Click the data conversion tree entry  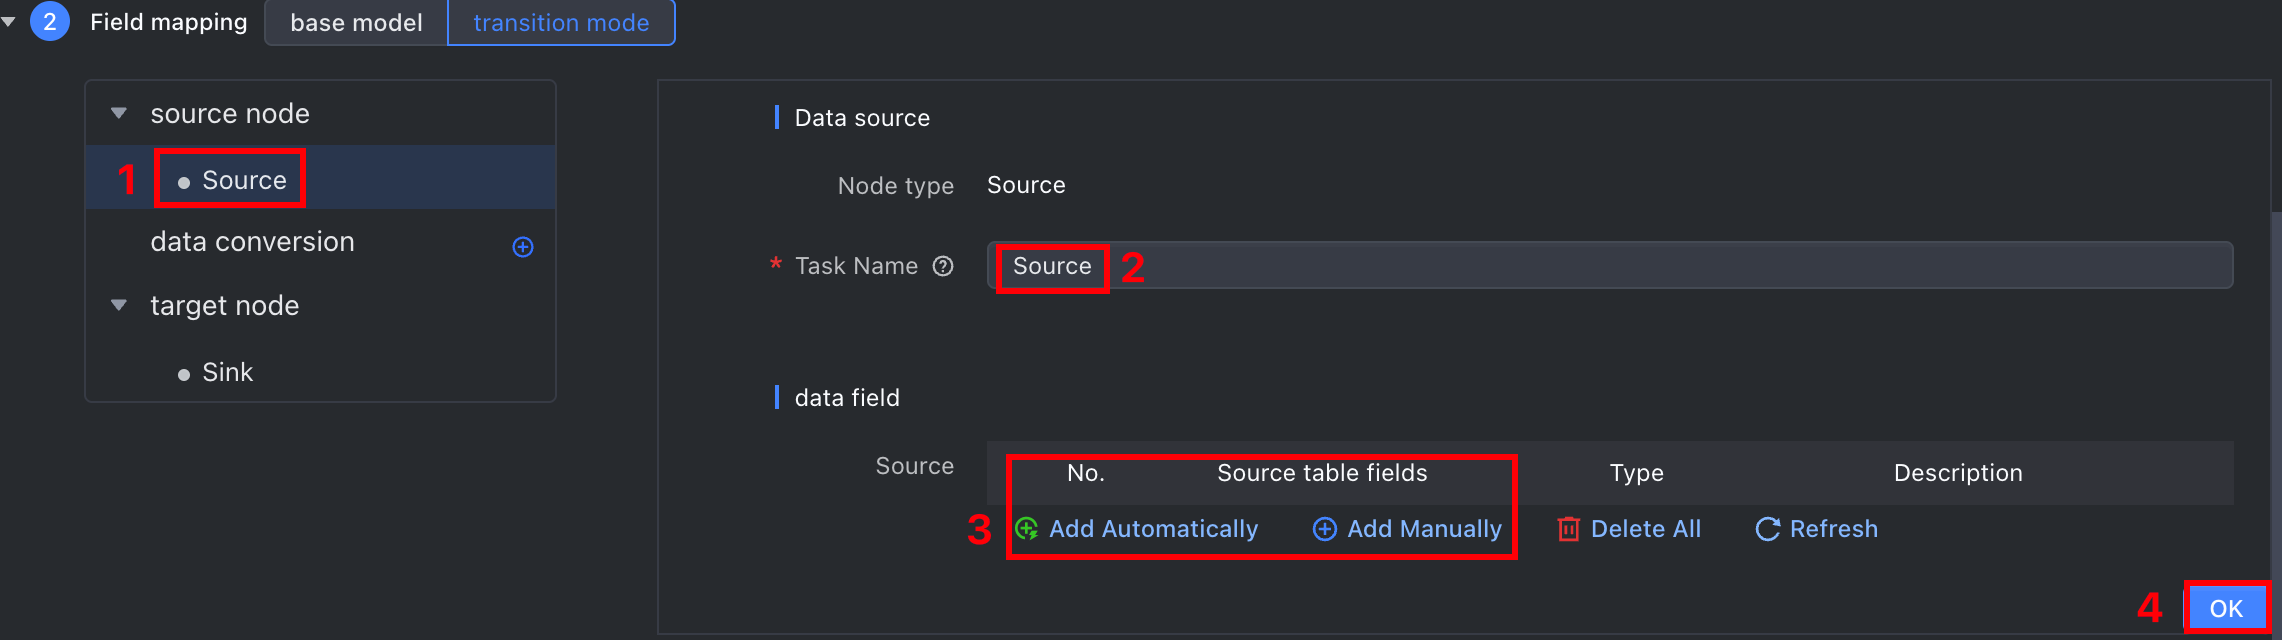point(253,242)
